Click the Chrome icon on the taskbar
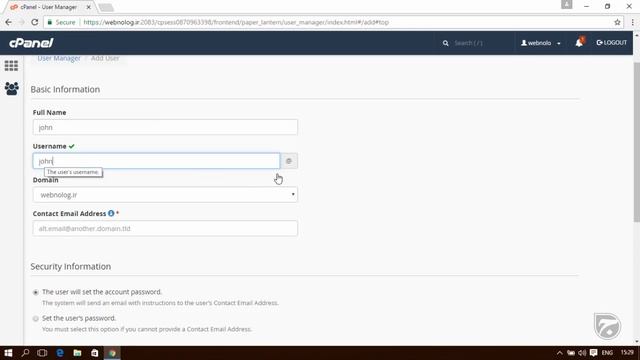 pos(112,353)
